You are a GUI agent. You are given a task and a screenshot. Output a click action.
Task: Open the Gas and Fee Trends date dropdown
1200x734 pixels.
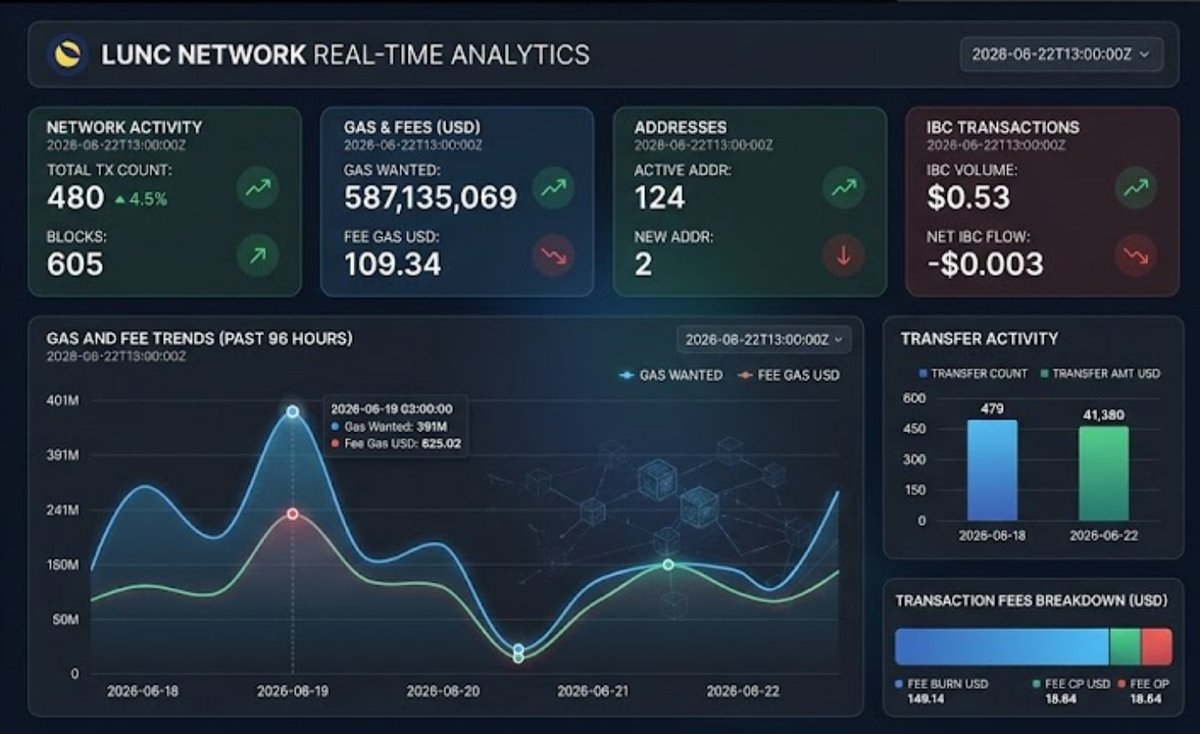tap(764, 340)
